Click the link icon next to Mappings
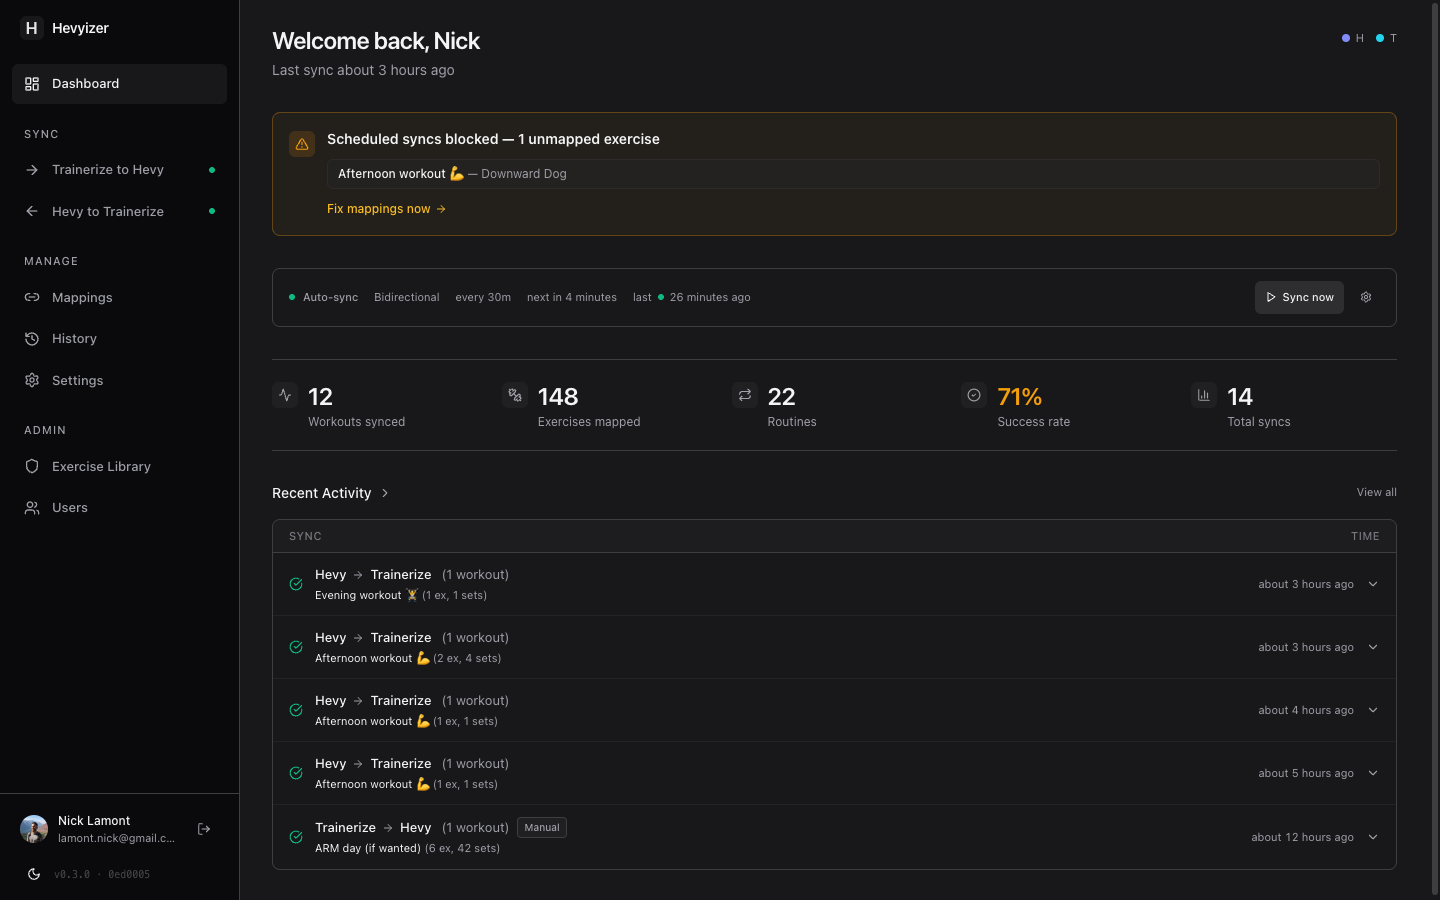1440x900 pixels. coord(32,297)
